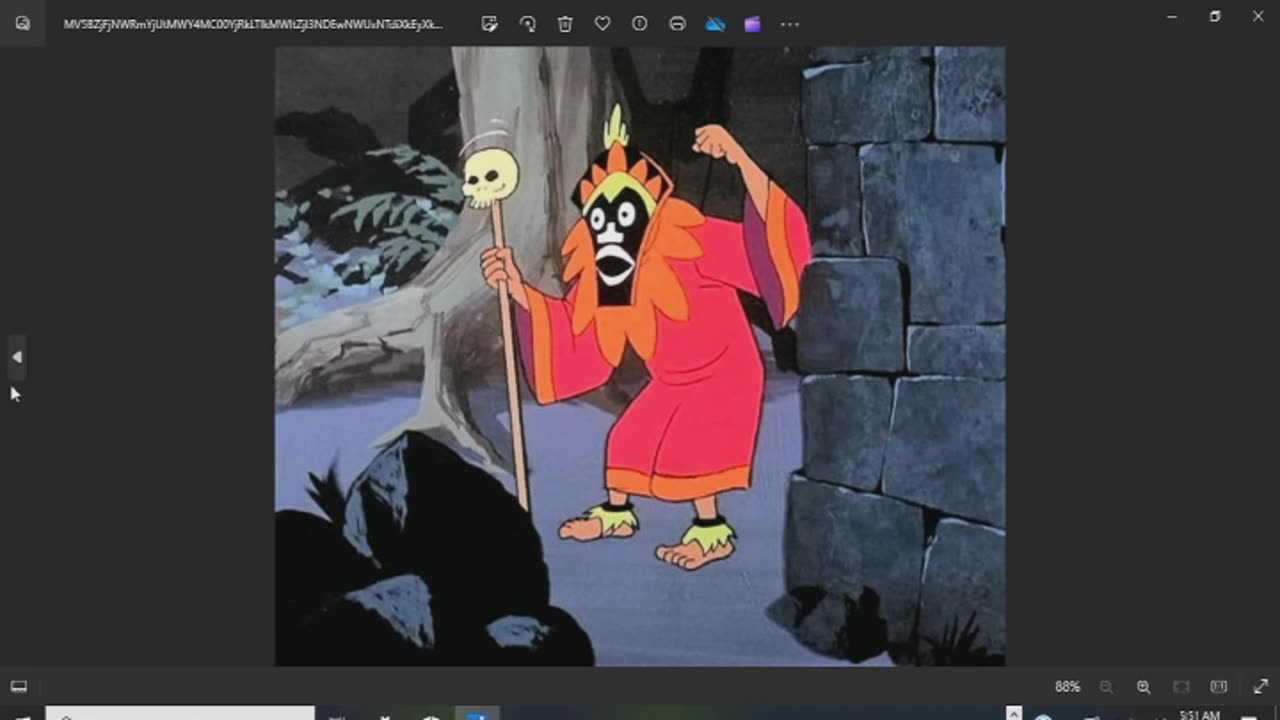Open the purple Clipchamp video icon
This screenshot has width=1280, height=720.
752,24
